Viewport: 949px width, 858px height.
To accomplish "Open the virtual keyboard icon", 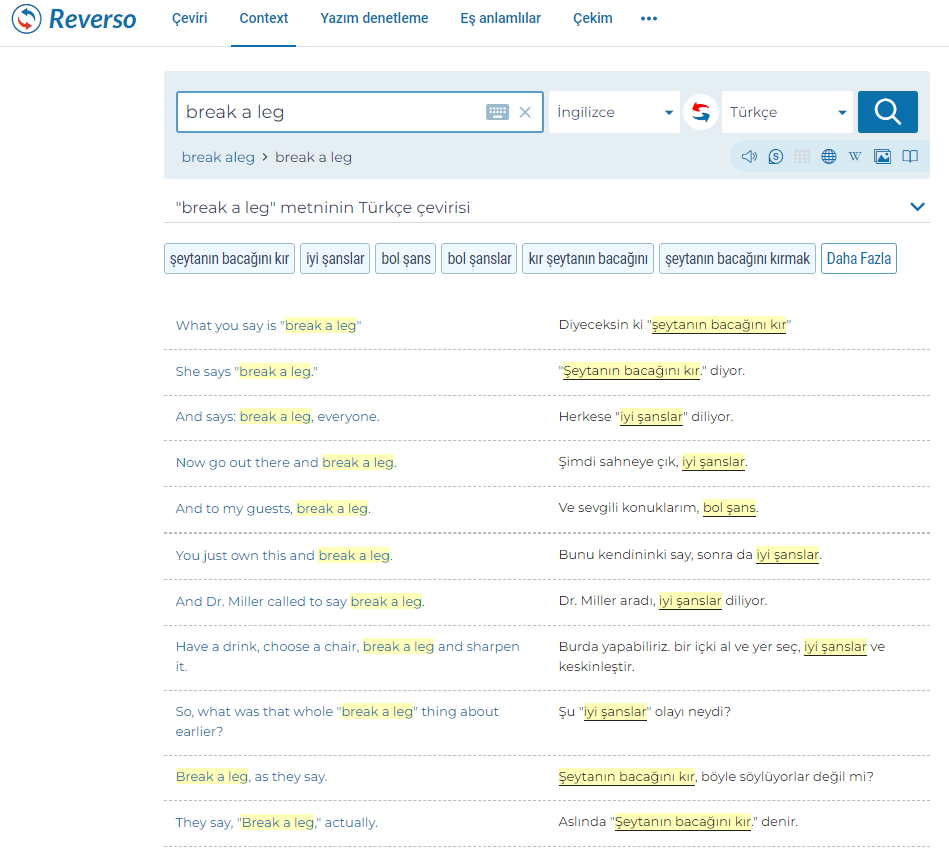I will (497, 112).
